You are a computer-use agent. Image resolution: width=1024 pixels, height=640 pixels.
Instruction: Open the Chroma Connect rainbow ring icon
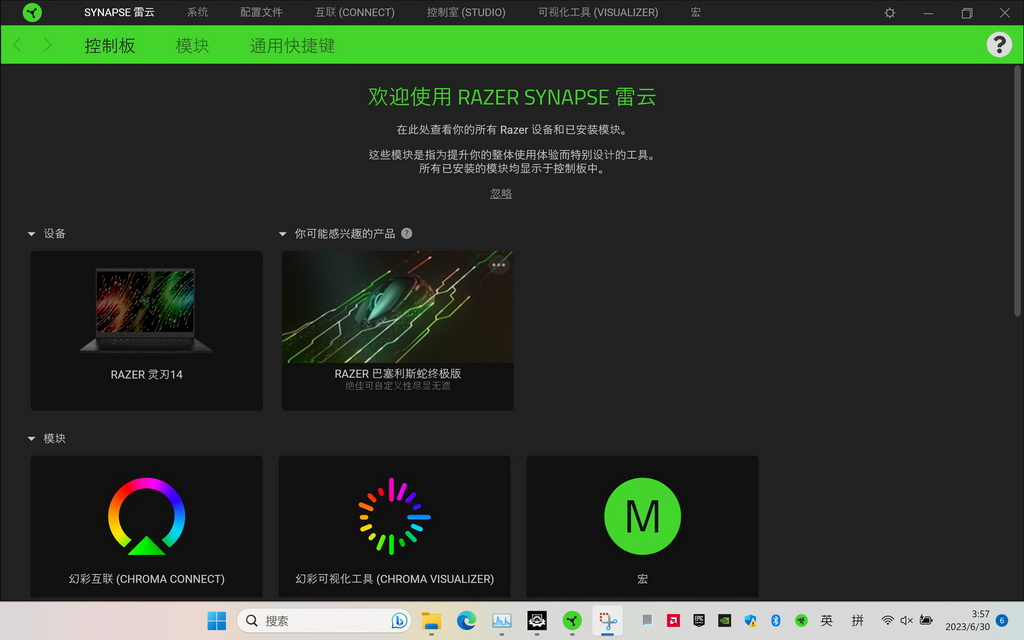[146, 516]
